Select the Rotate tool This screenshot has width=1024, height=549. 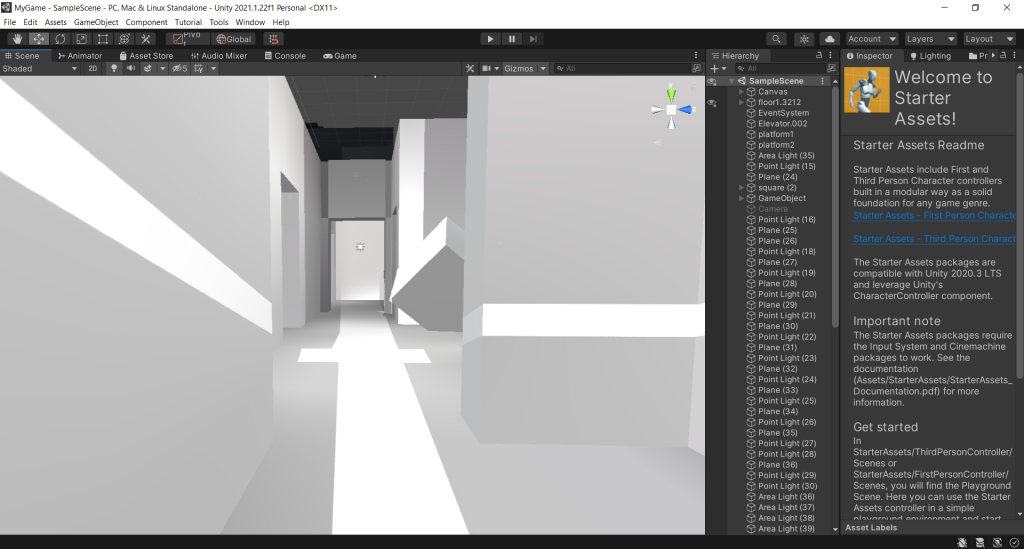pos(60,39)
